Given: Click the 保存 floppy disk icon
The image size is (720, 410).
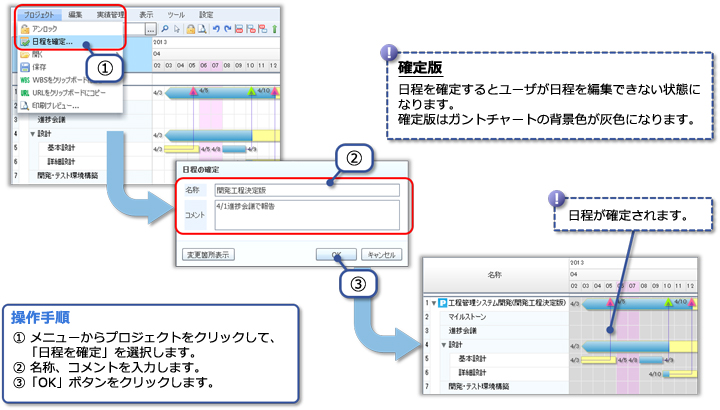Looking at the screenshot, I should pyautogui.click(x=26, y=67).
